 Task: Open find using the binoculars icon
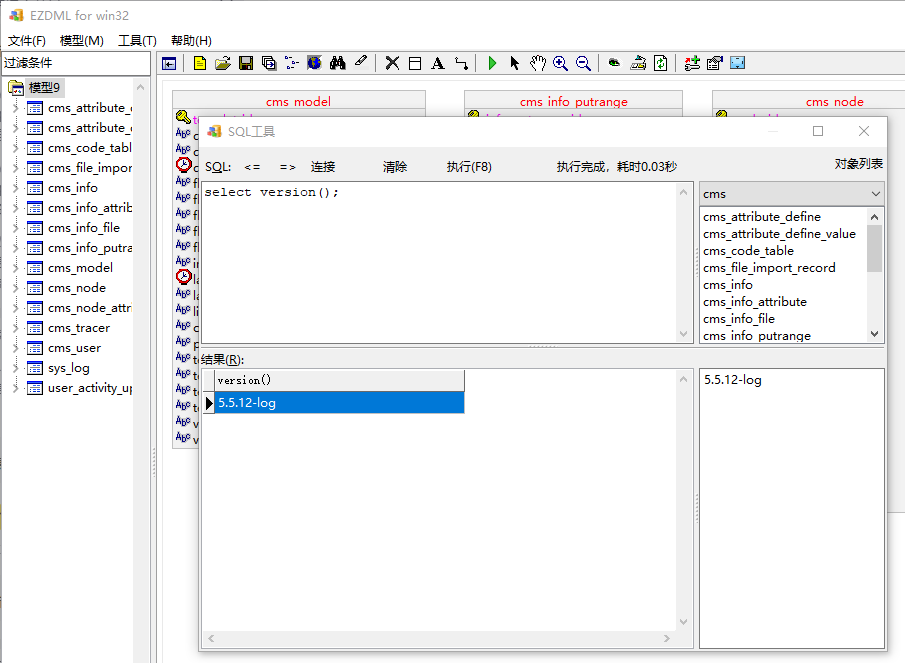pos(338,63)
